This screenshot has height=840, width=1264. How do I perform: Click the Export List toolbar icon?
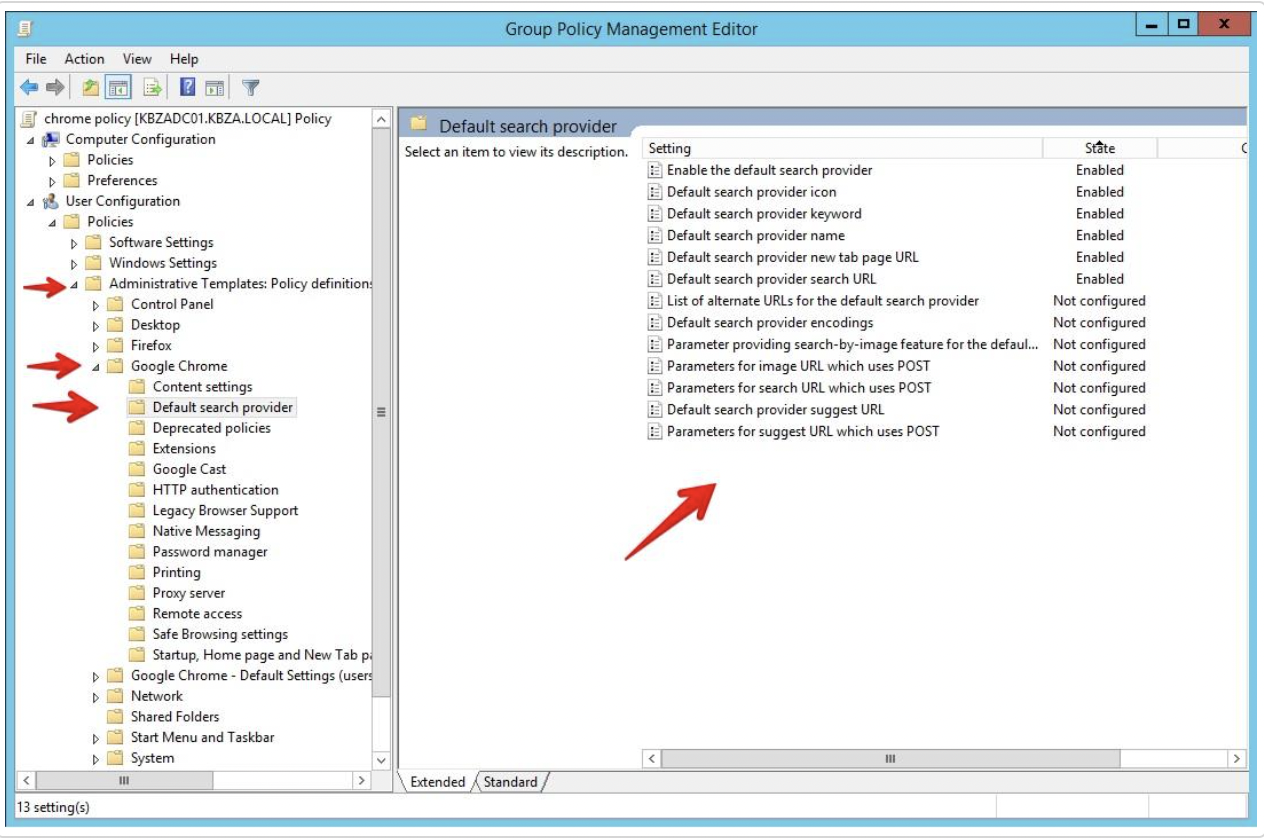click(x=152, y=88)
